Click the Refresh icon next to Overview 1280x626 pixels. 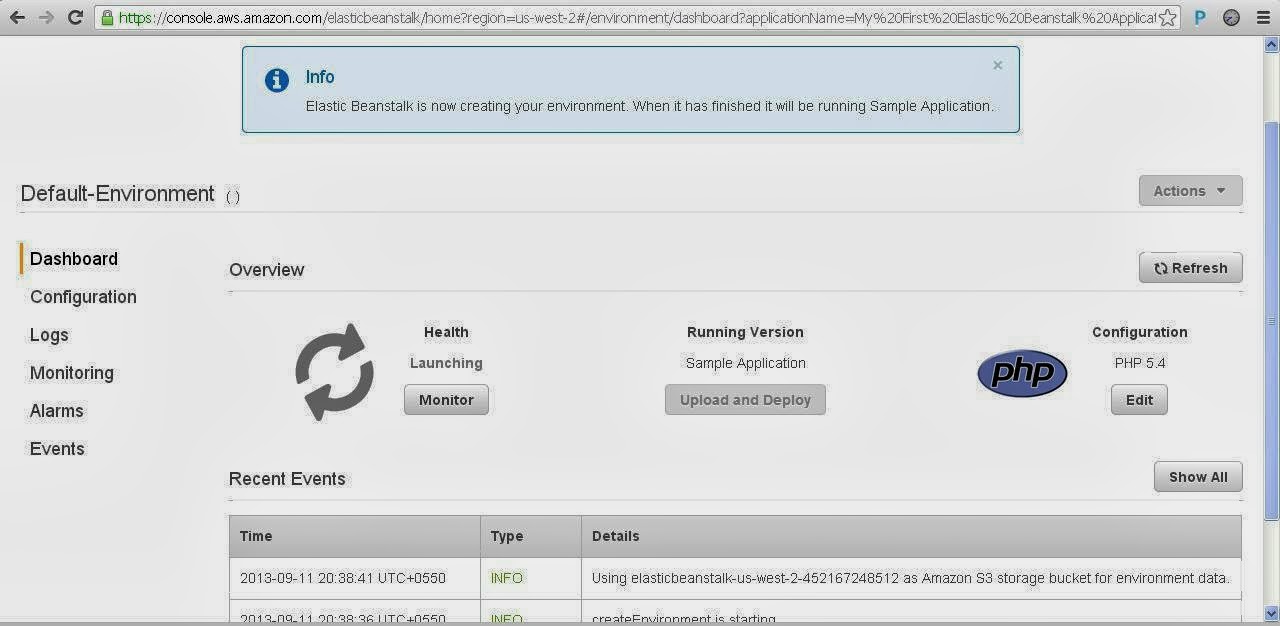click(x=1160, y=268)
